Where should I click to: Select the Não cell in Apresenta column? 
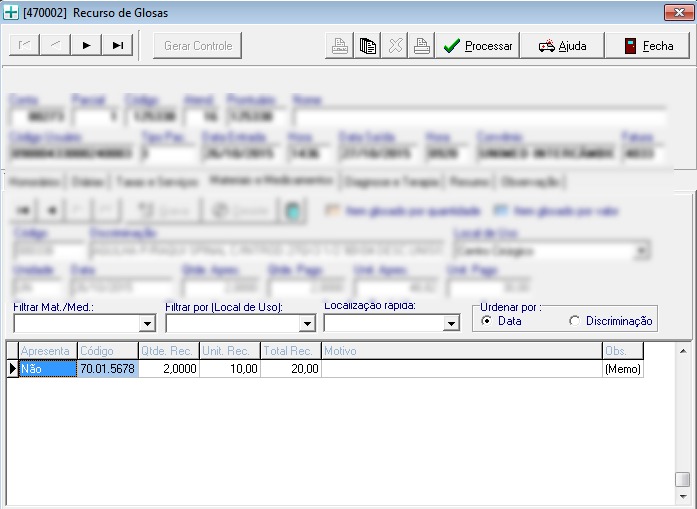(48, 369)
